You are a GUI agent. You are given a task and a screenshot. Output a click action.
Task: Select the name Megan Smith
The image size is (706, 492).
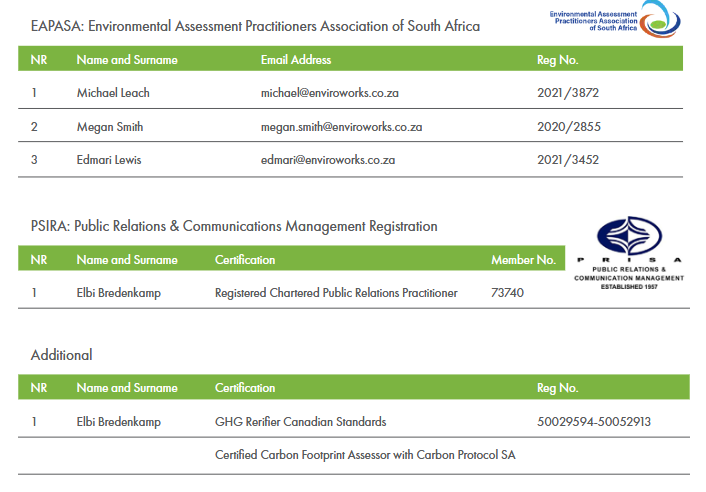[x=112, y=127]
